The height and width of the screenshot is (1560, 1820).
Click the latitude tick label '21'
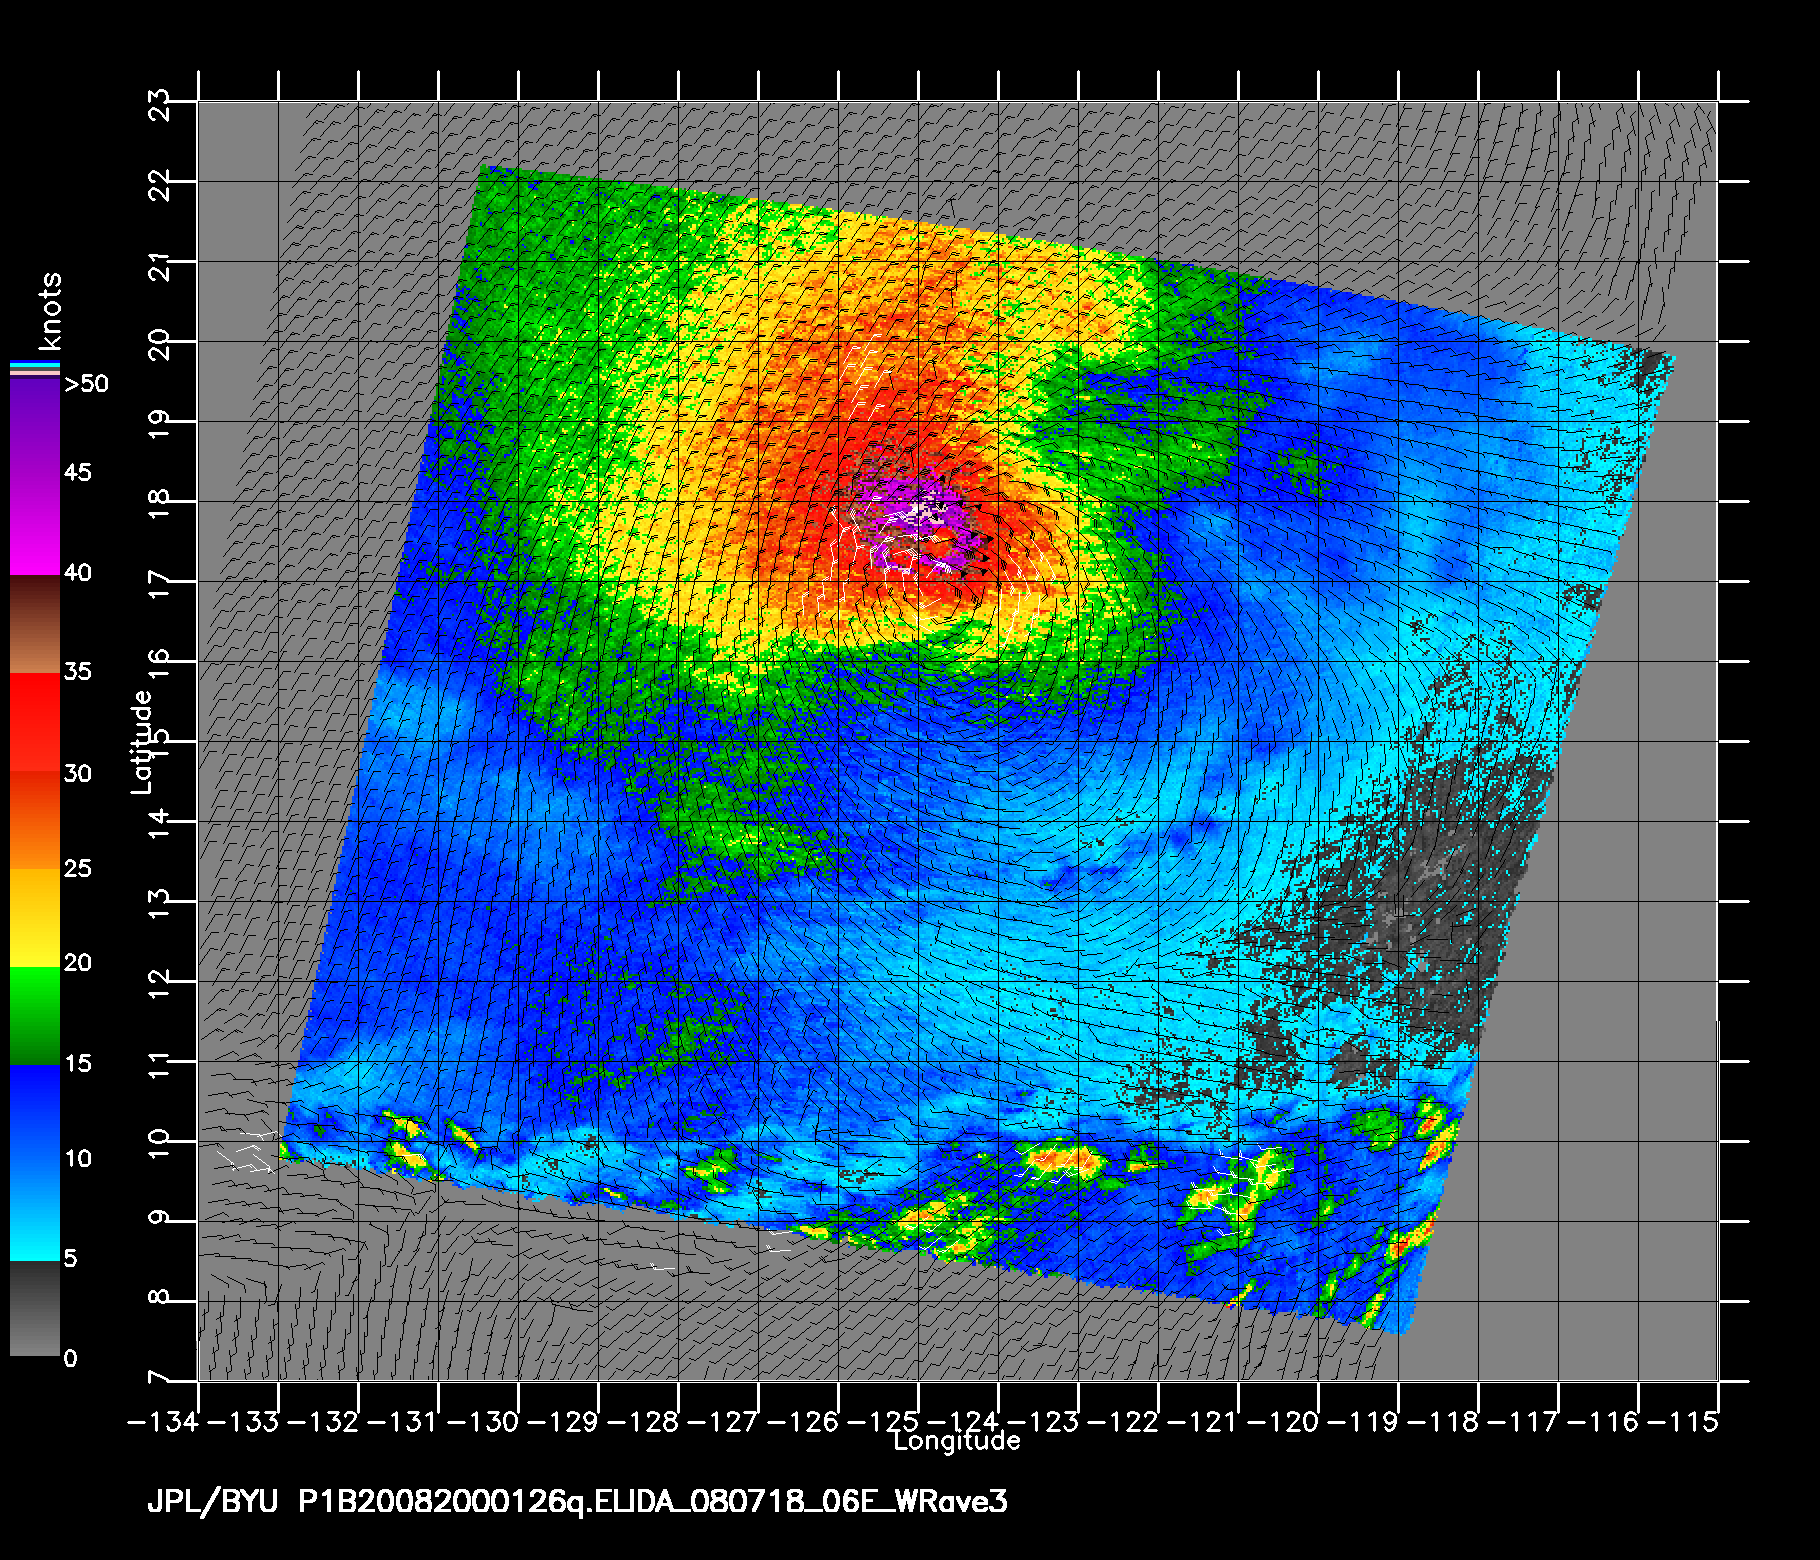160,265
